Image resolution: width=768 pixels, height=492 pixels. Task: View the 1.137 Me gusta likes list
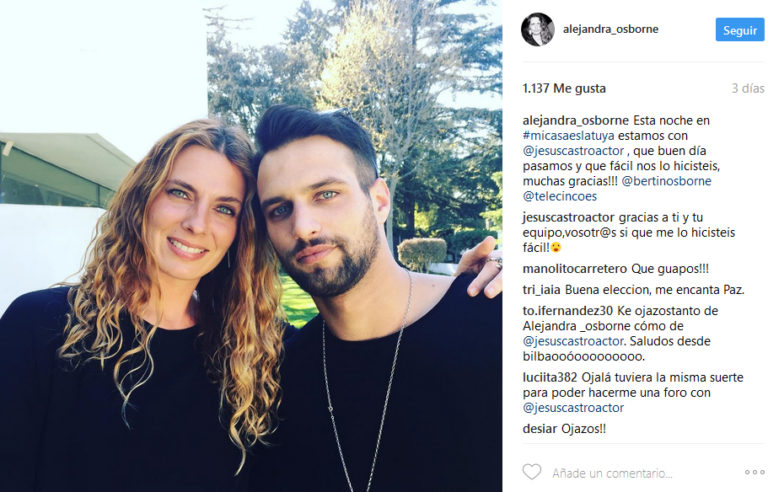(564, 89)
